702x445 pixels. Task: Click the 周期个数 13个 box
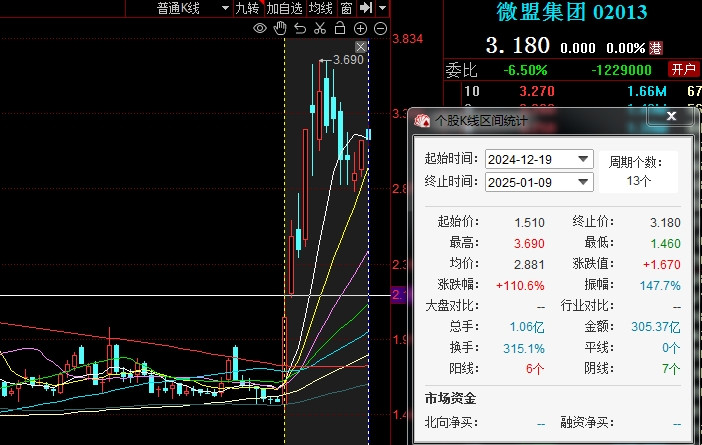638,172
